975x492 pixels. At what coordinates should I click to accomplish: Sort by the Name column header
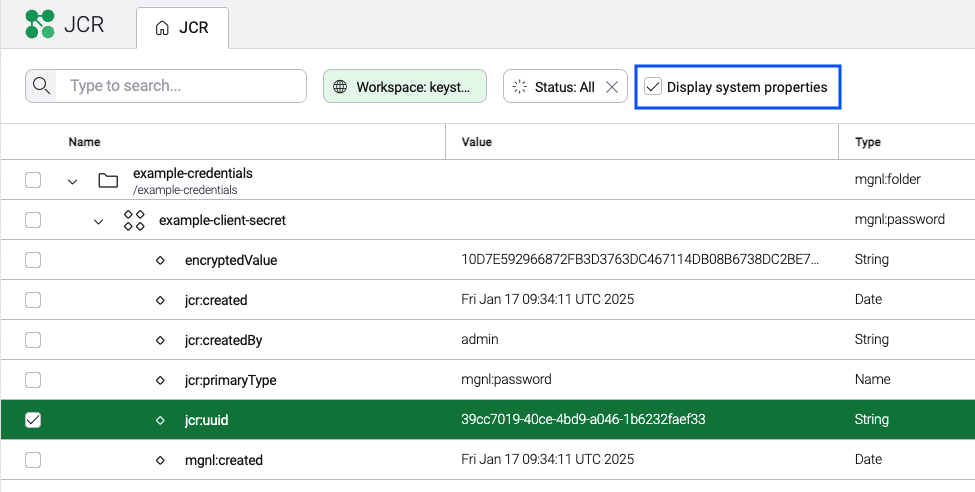(x=84, y=142)
